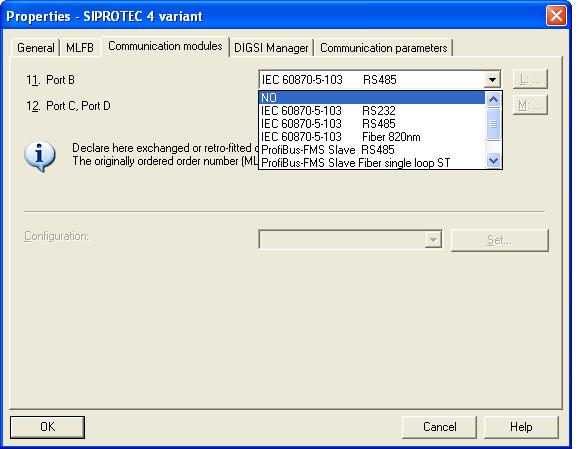Click the '11. Port B' label

tap(50, 80)
